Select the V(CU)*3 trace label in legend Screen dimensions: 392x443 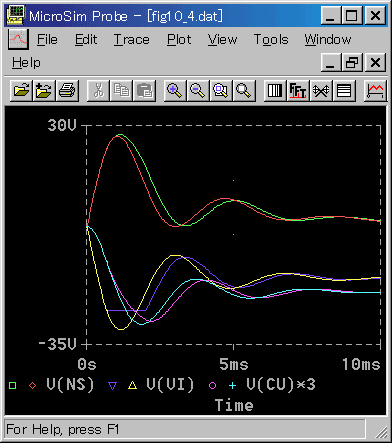click(x=281, y=384)
